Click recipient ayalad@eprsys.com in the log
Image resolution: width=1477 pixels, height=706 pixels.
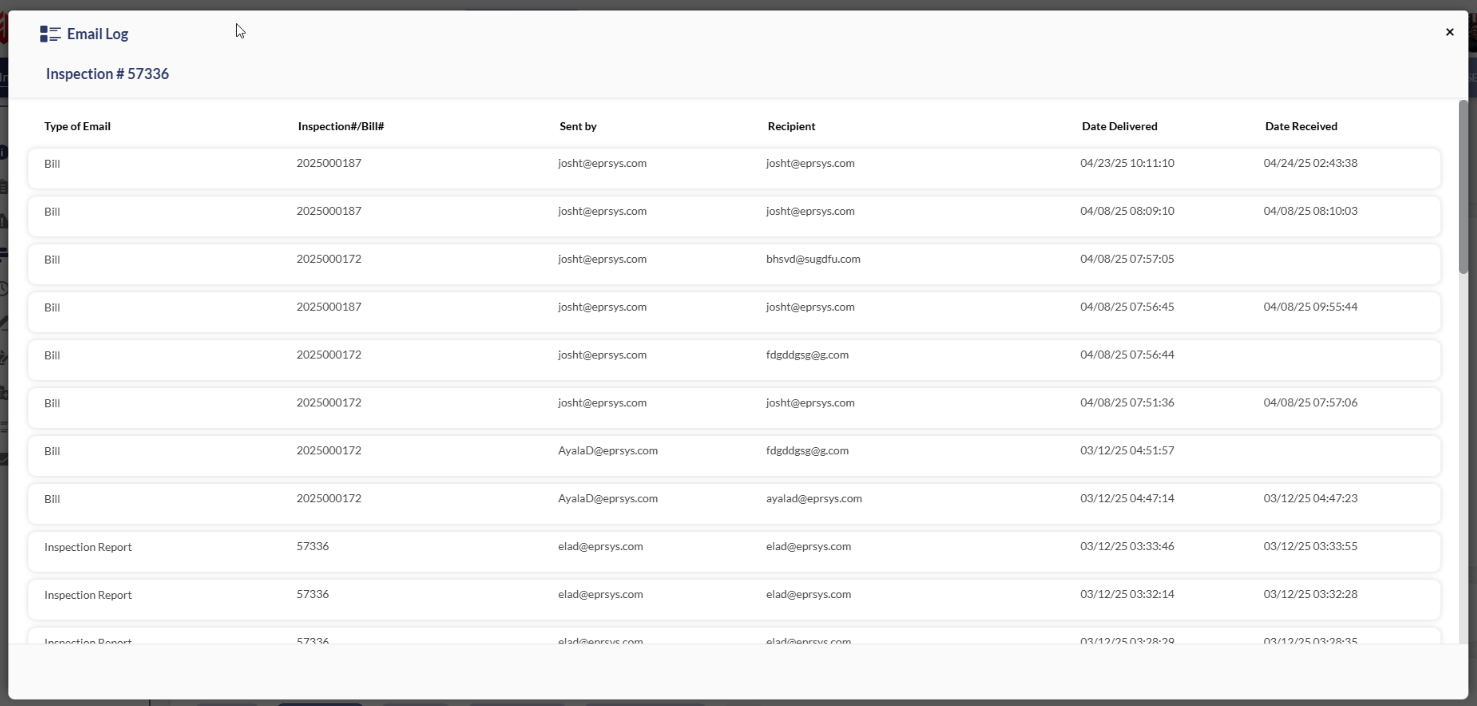click(x=814, y=499)
